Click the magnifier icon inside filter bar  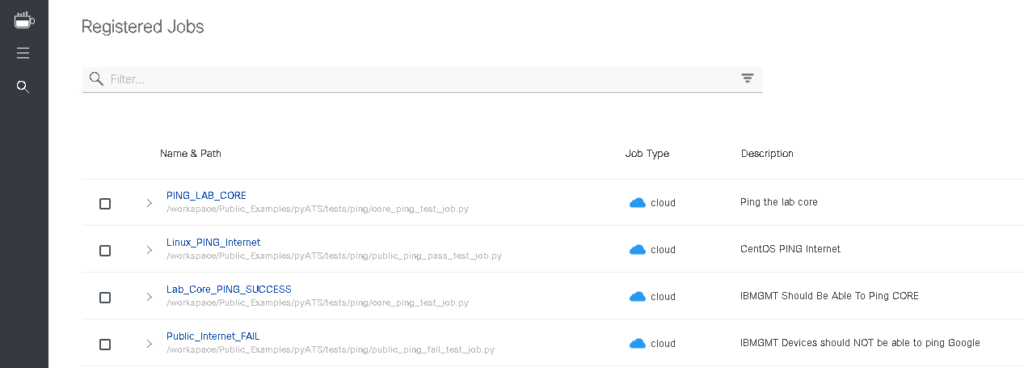(x=97, y=79)
